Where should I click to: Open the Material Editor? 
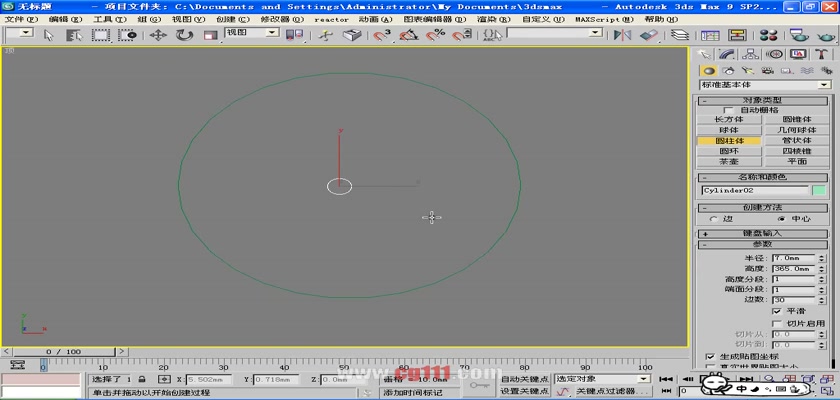coord(768,35)
